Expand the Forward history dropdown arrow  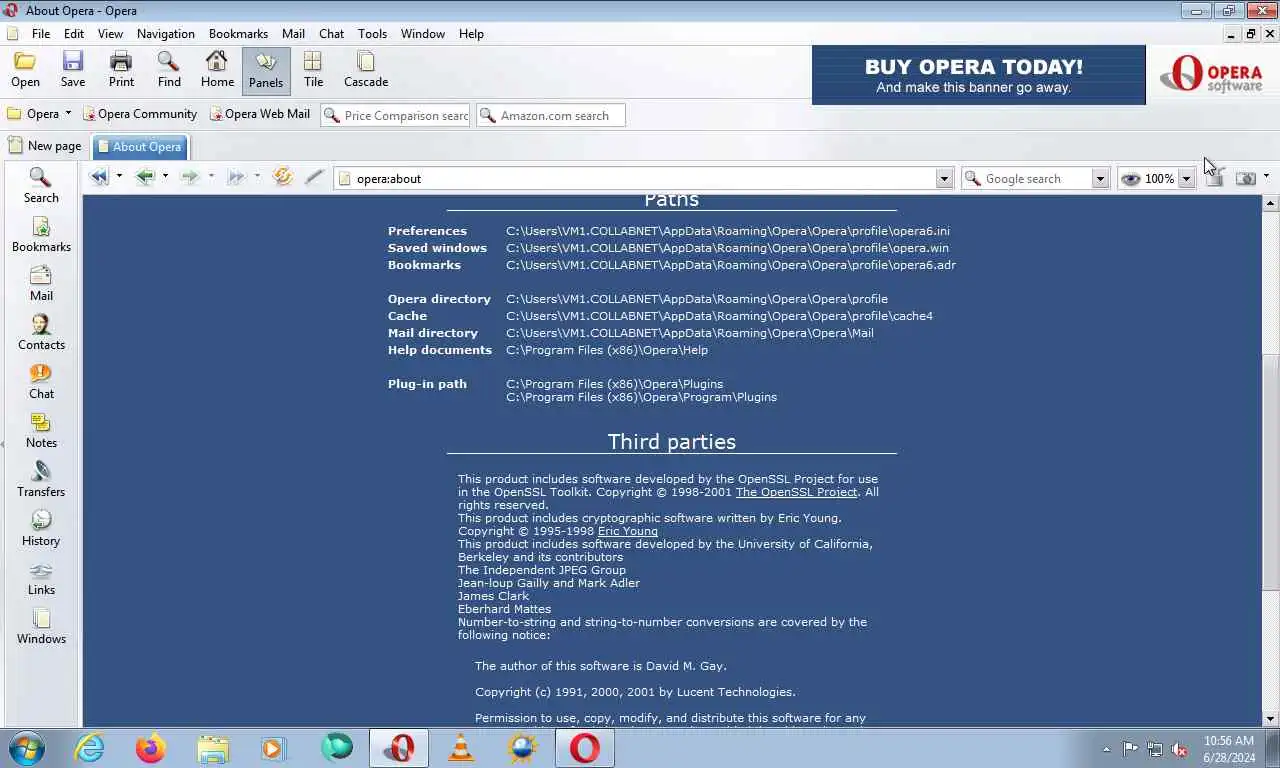coord(211,177)
